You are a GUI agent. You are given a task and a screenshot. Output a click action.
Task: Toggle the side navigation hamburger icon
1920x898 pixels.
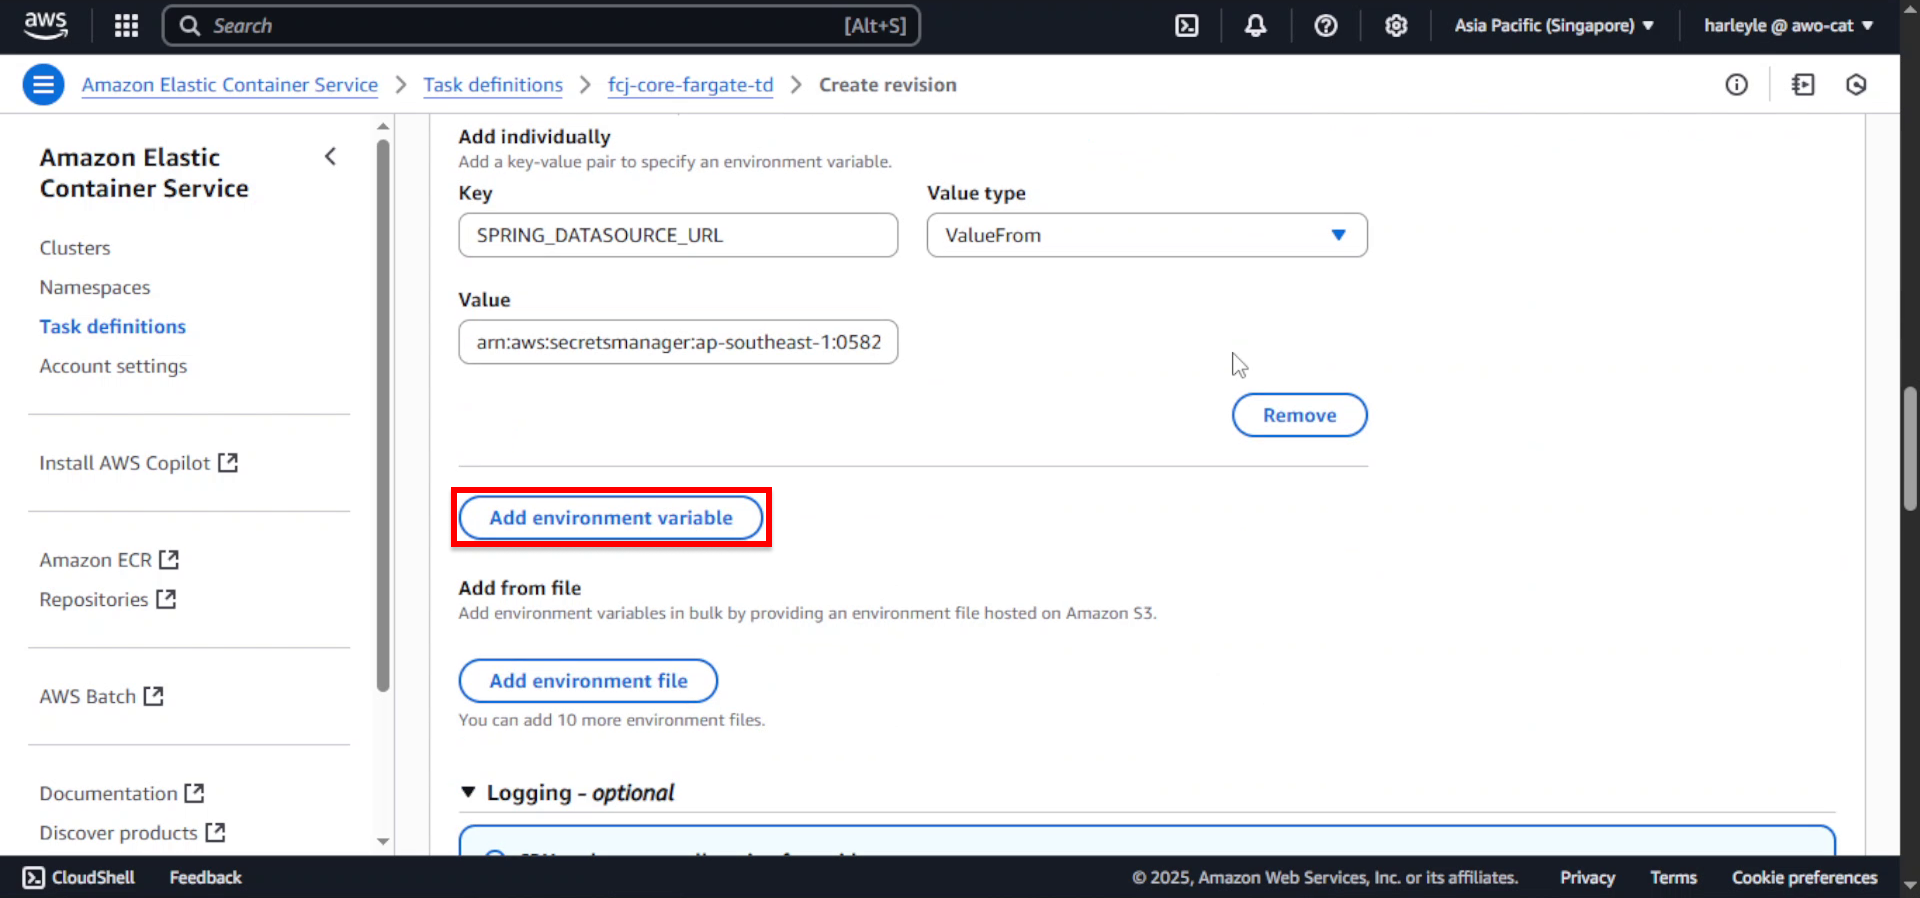tap(43, 85)
